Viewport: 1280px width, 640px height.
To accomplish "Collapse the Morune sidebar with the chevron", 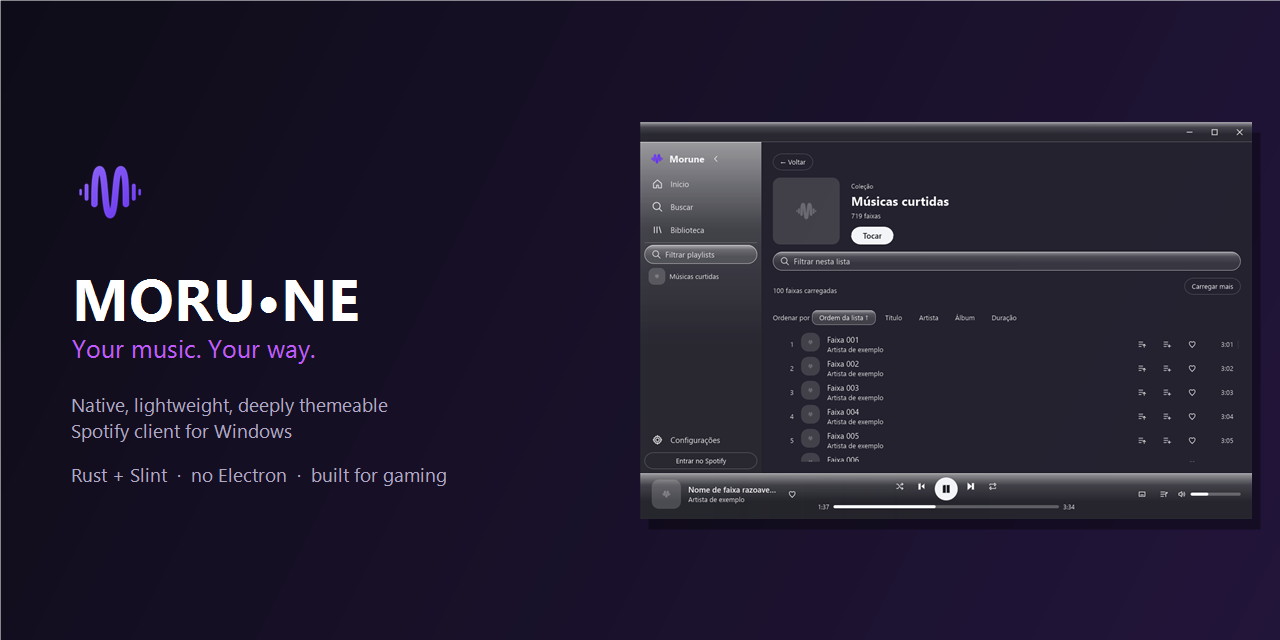I will [716, 159].
